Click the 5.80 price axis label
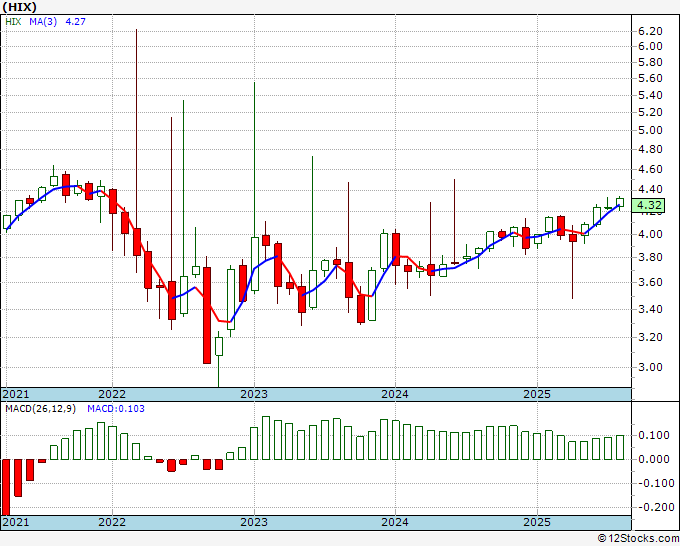 (x=650, y=62)
